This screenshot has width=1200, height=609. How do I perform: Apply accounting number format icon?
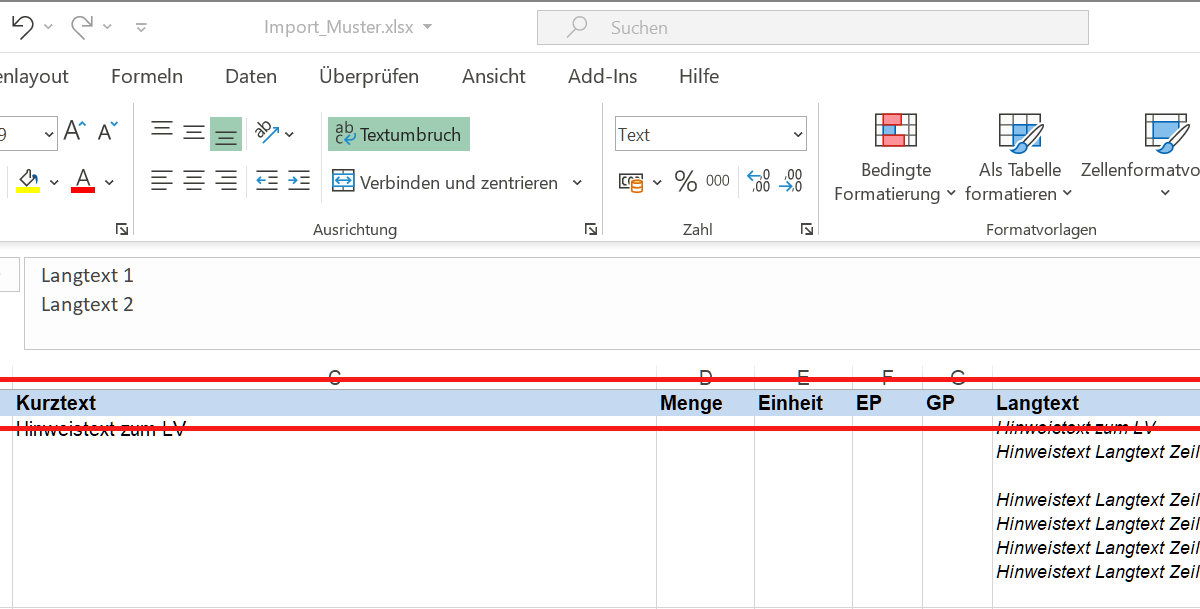tap(631, 182)
